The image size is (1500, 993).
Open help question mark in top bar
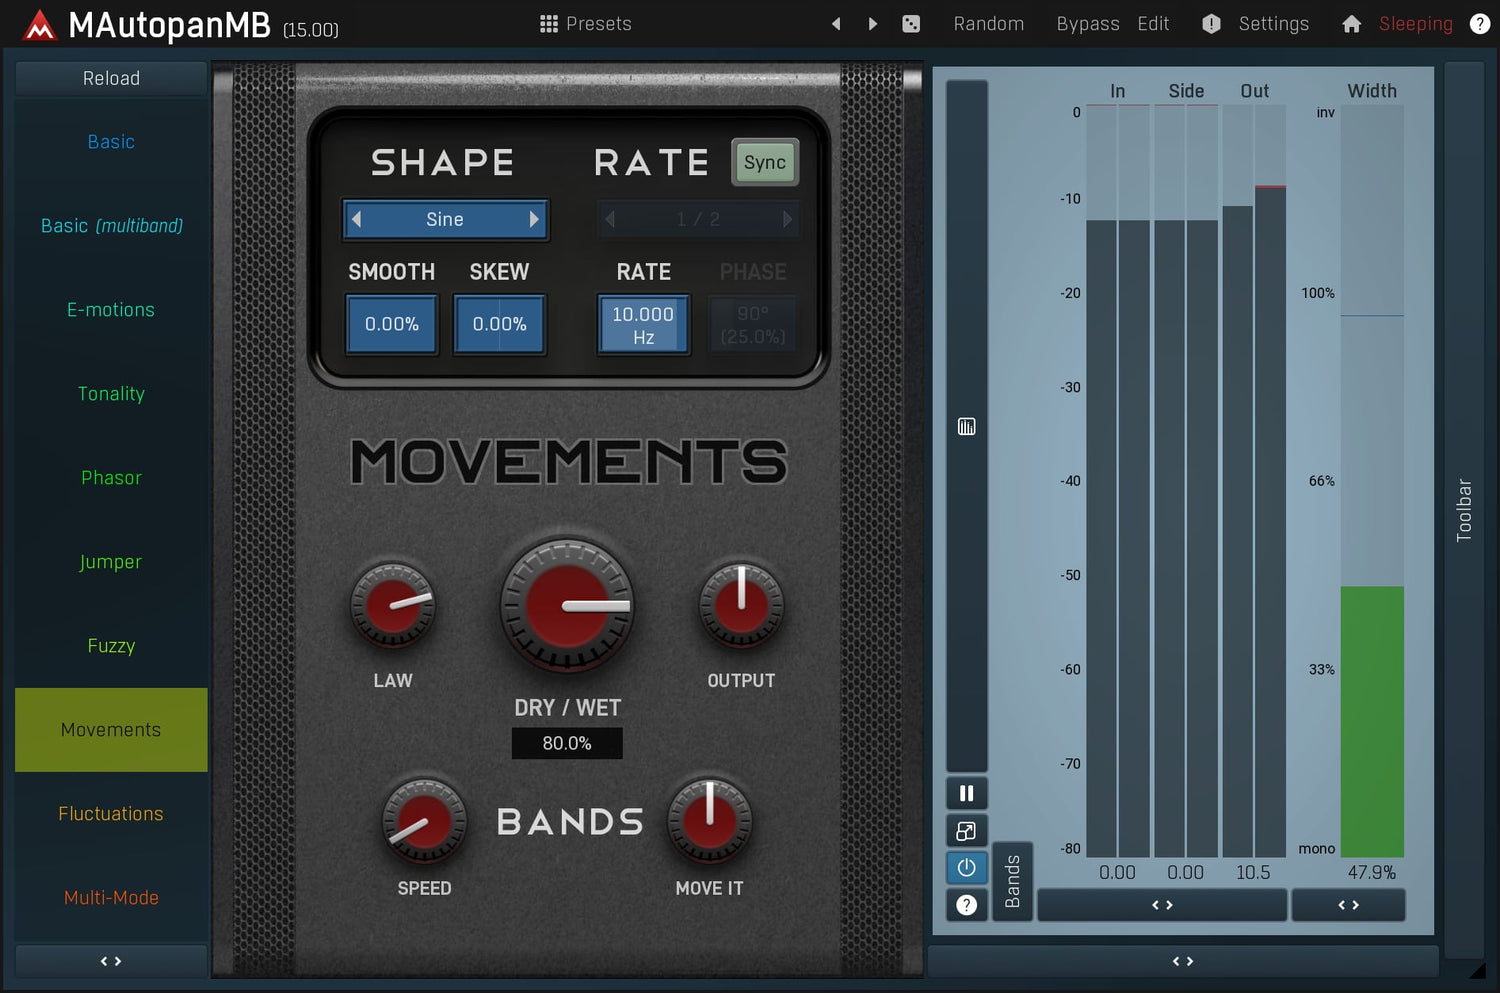tap(1480, 24)
